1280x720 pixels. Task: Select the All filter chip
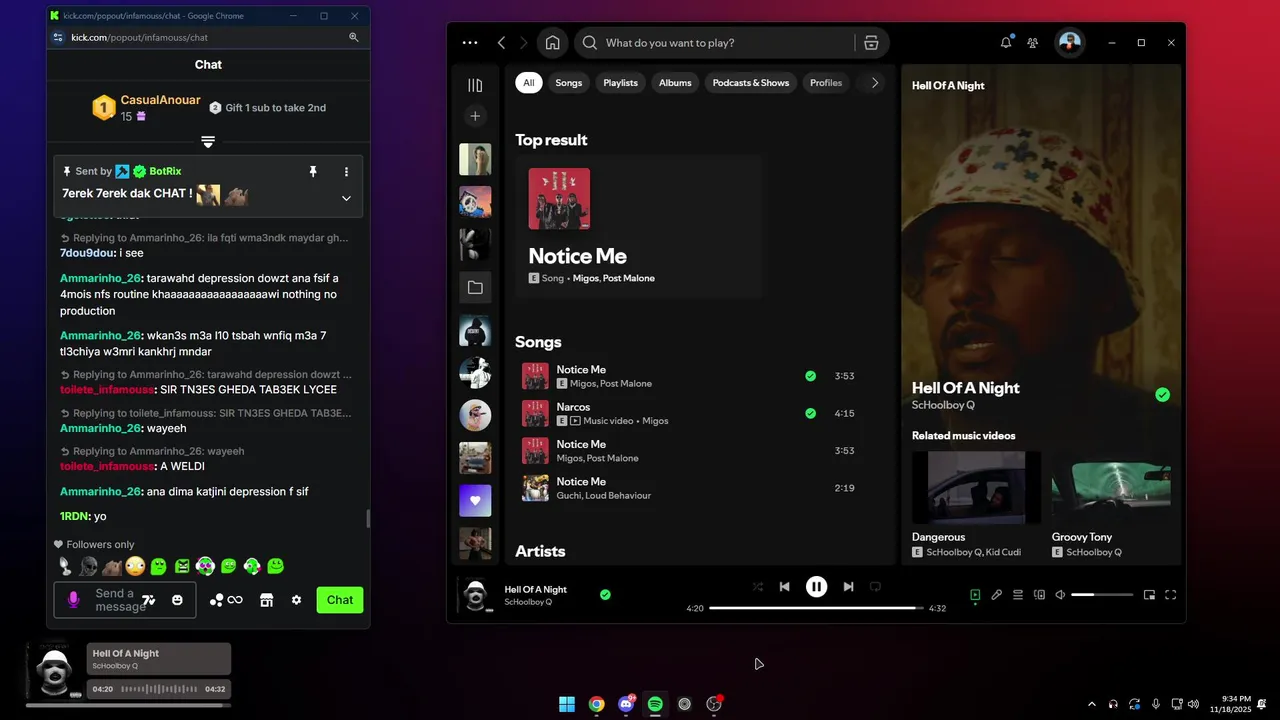click(x=529, y=83)
